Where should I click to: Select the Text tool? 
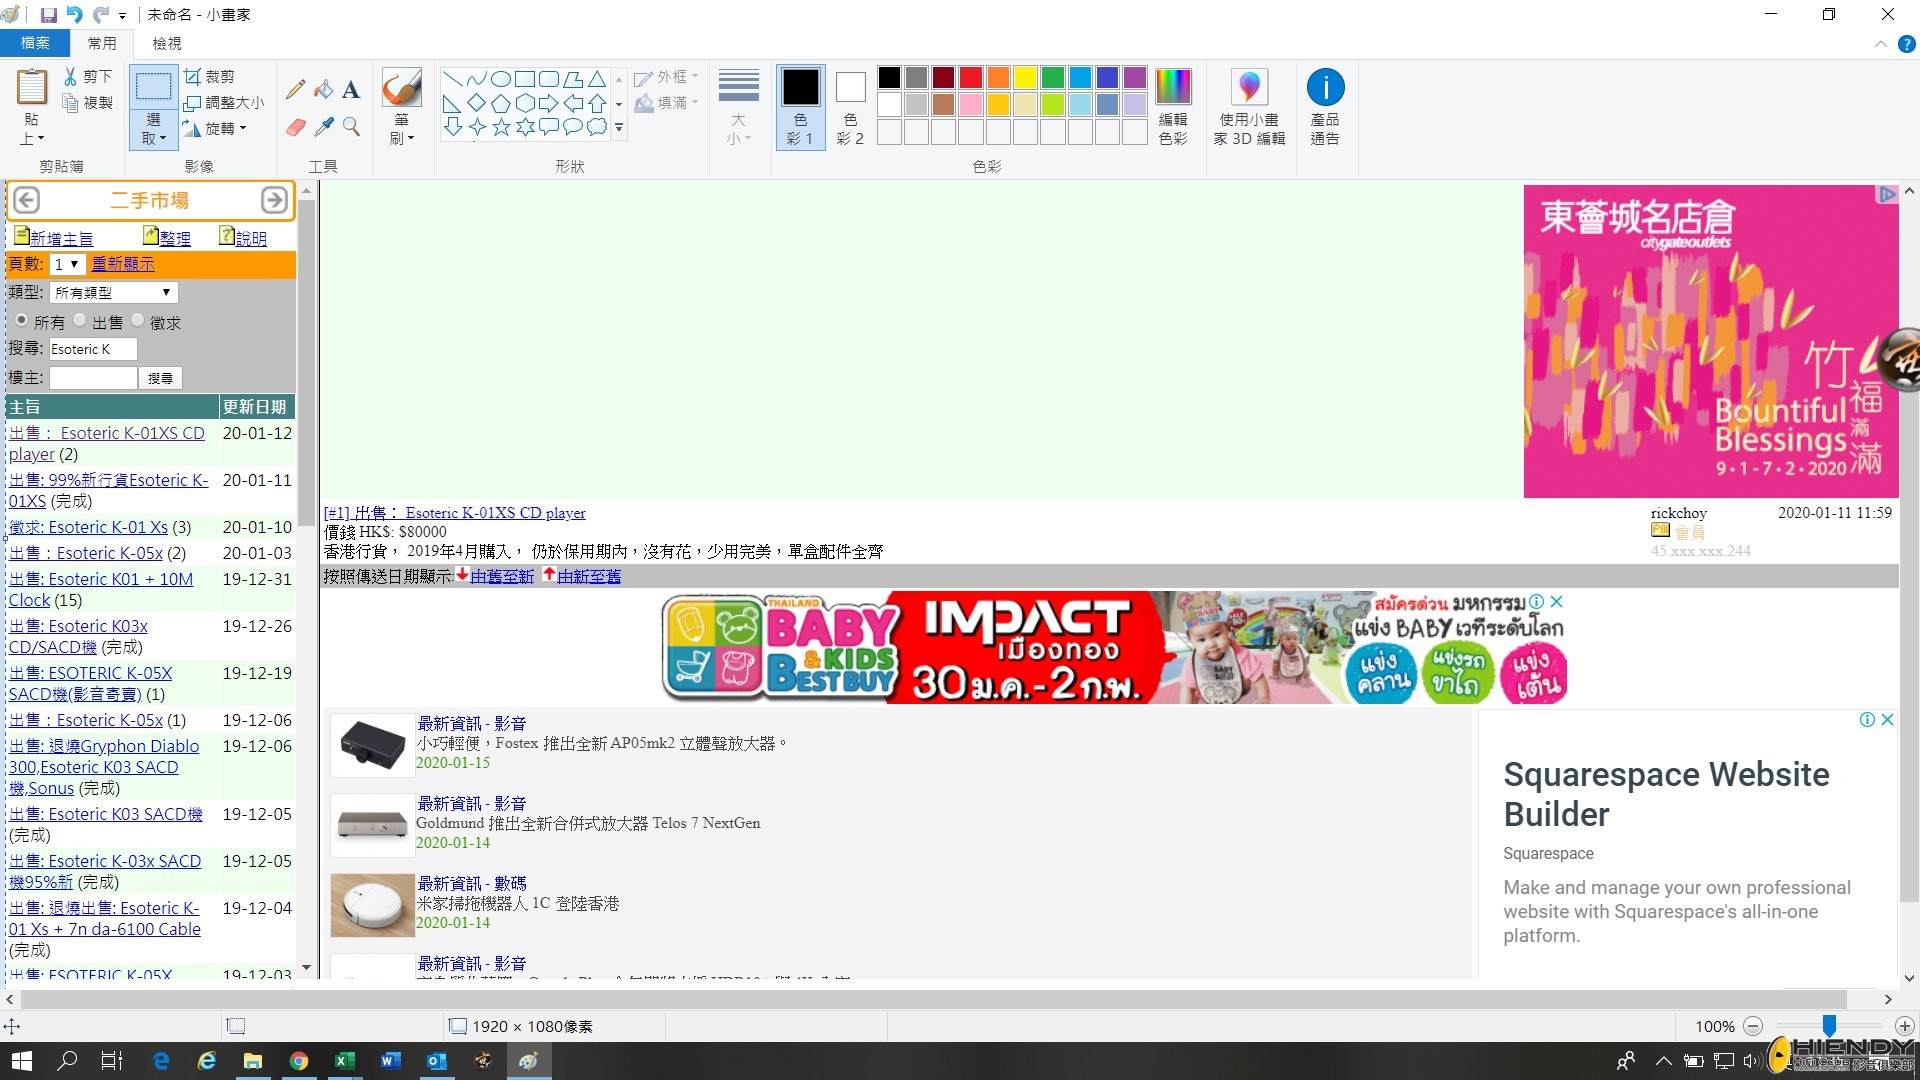(x=351, y=90)
